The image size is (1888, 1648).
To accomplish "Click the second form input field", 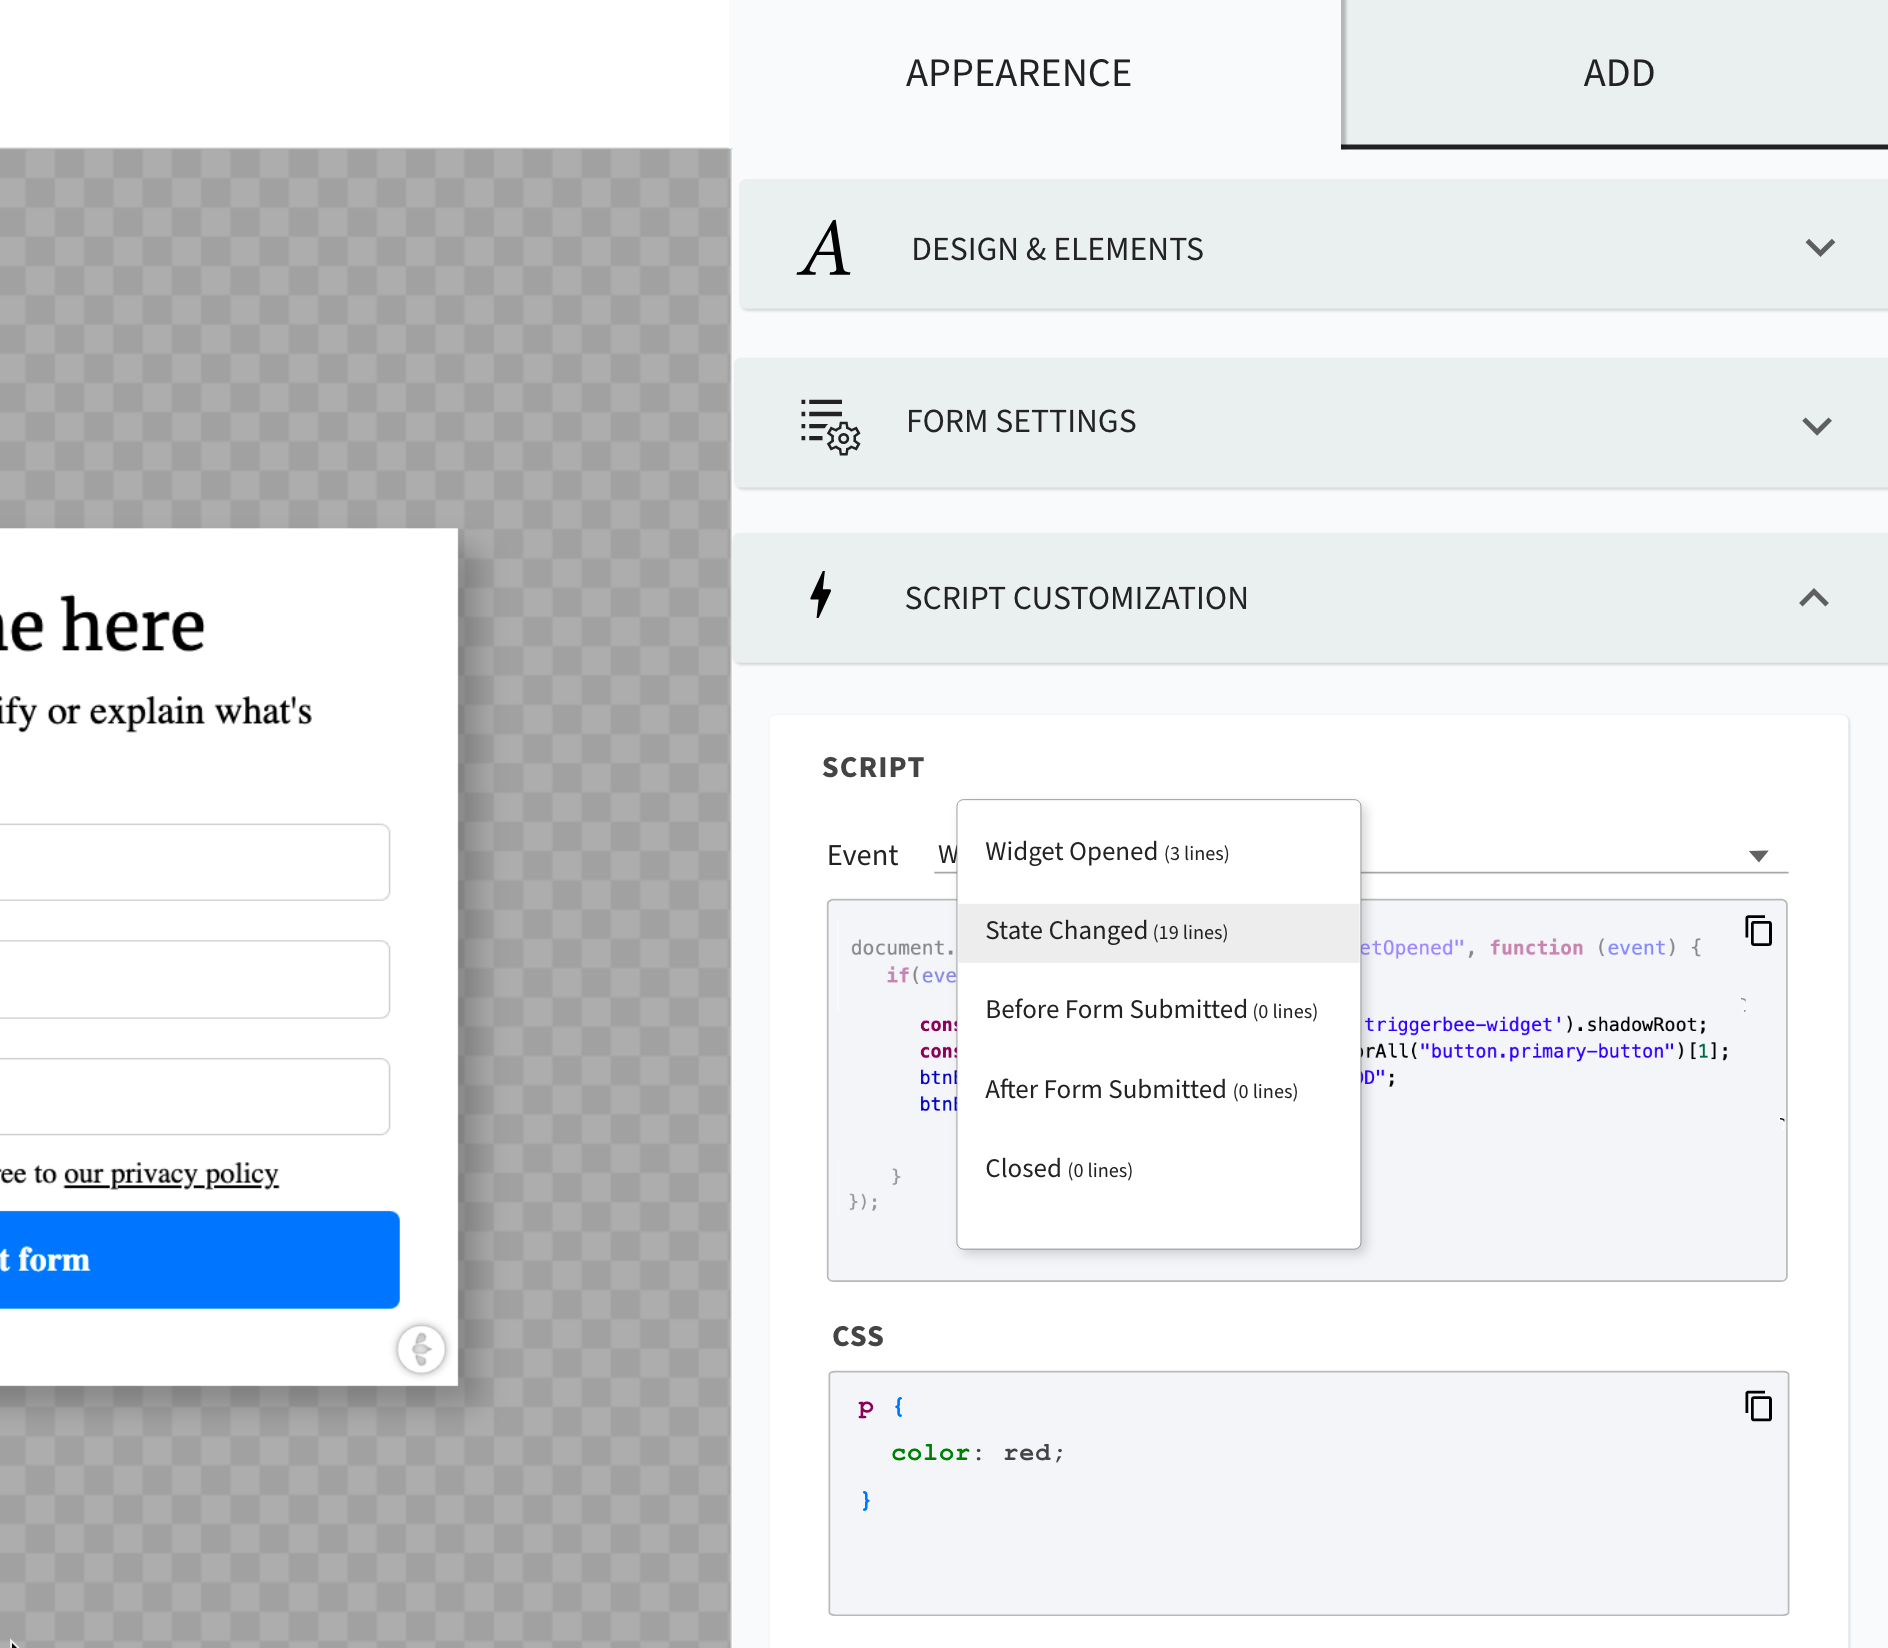I will pos(194,979).
